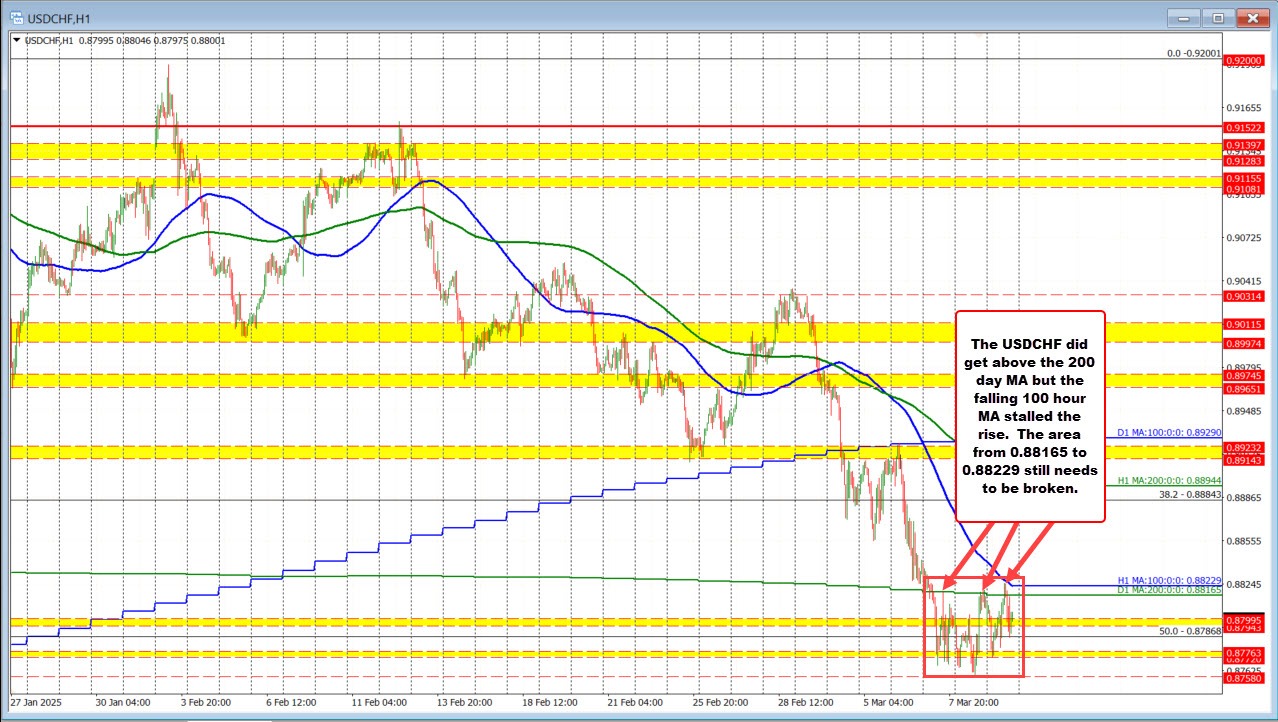The image size is (1278, 722).
Task: Close the USDCHF,H1 chart window
Action: click(1250, 17)
